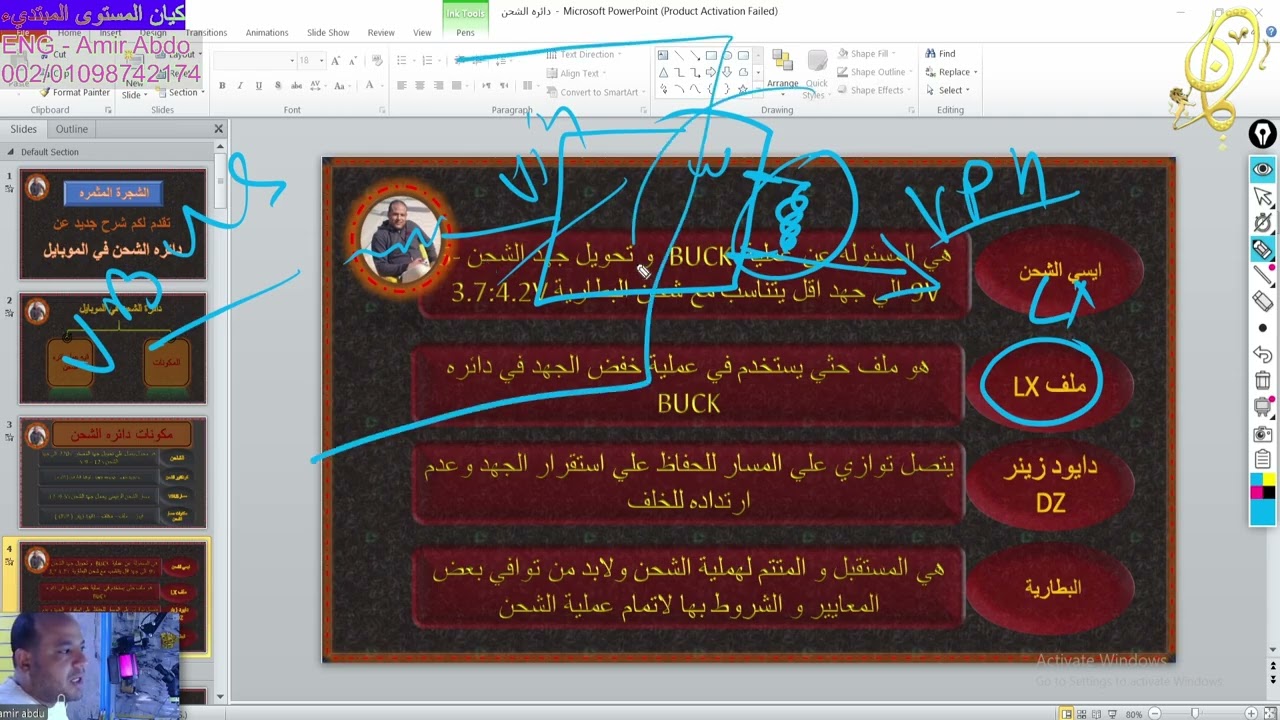Screen dimensions: 1280x720
Task: Open Shape Fill dropdown
Action: click(867, 54)
